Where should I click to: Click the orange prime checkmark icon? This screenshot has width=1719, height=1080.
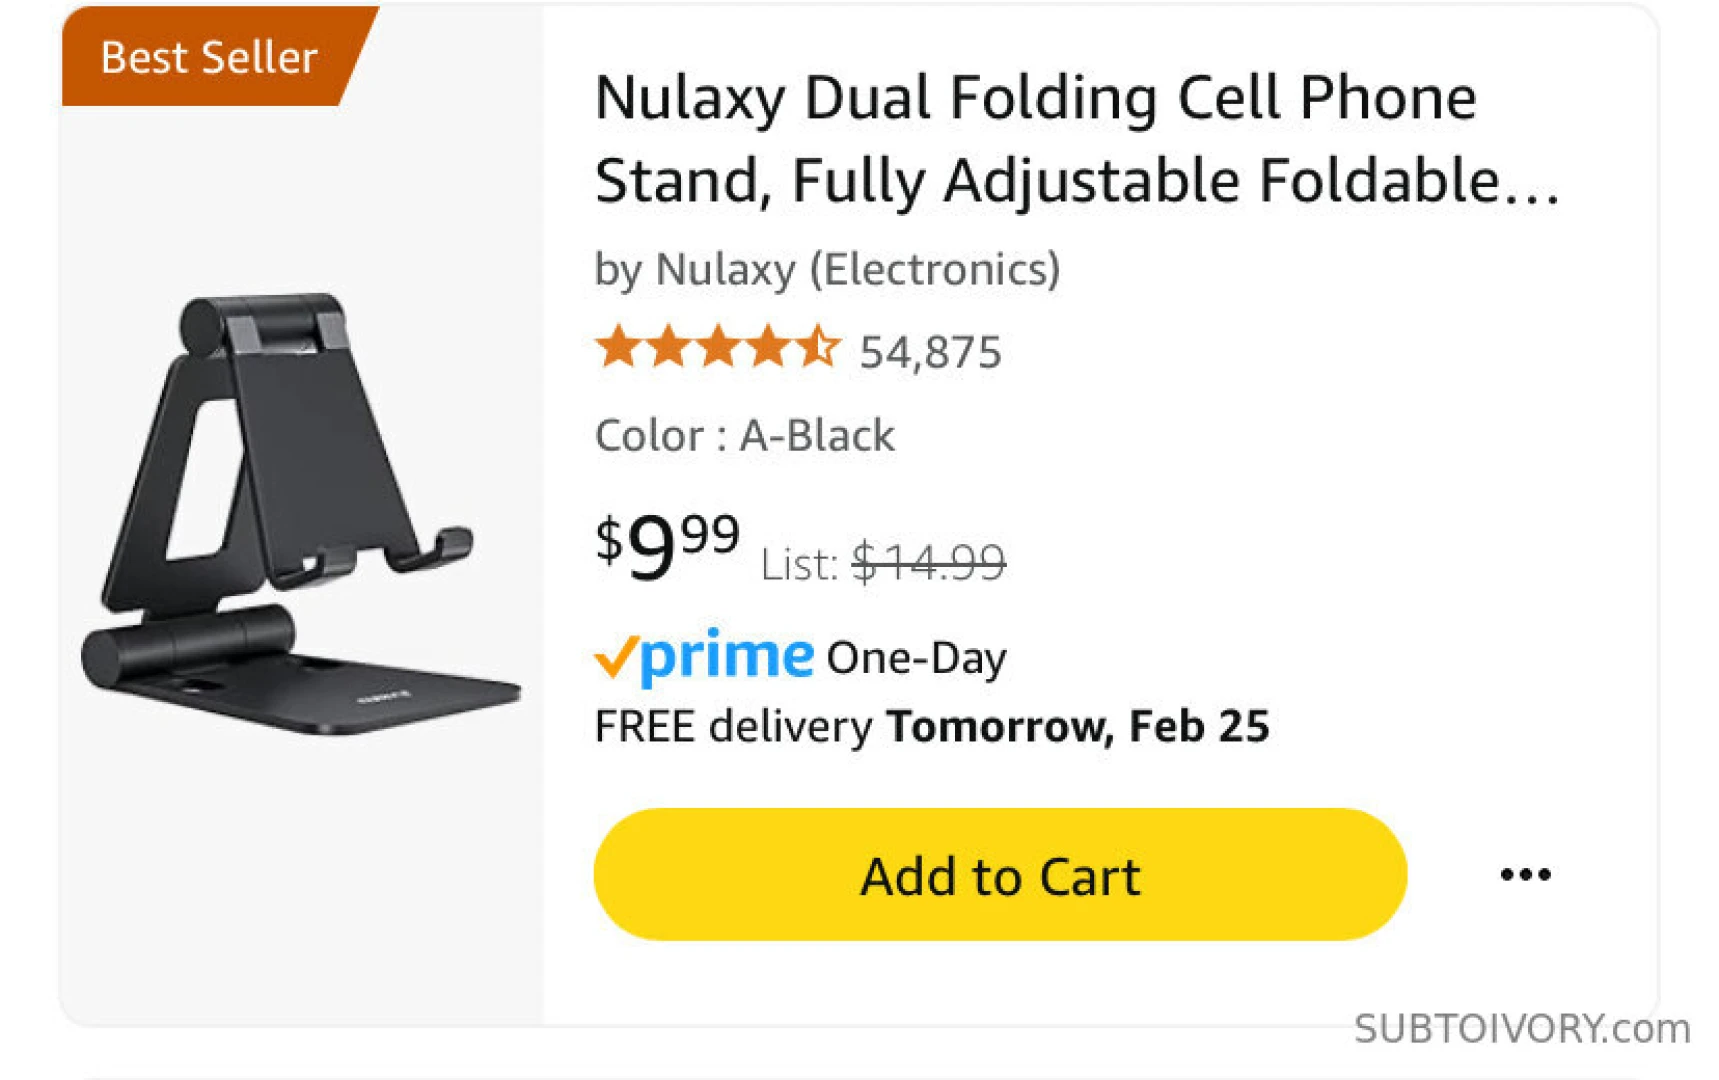614,657
